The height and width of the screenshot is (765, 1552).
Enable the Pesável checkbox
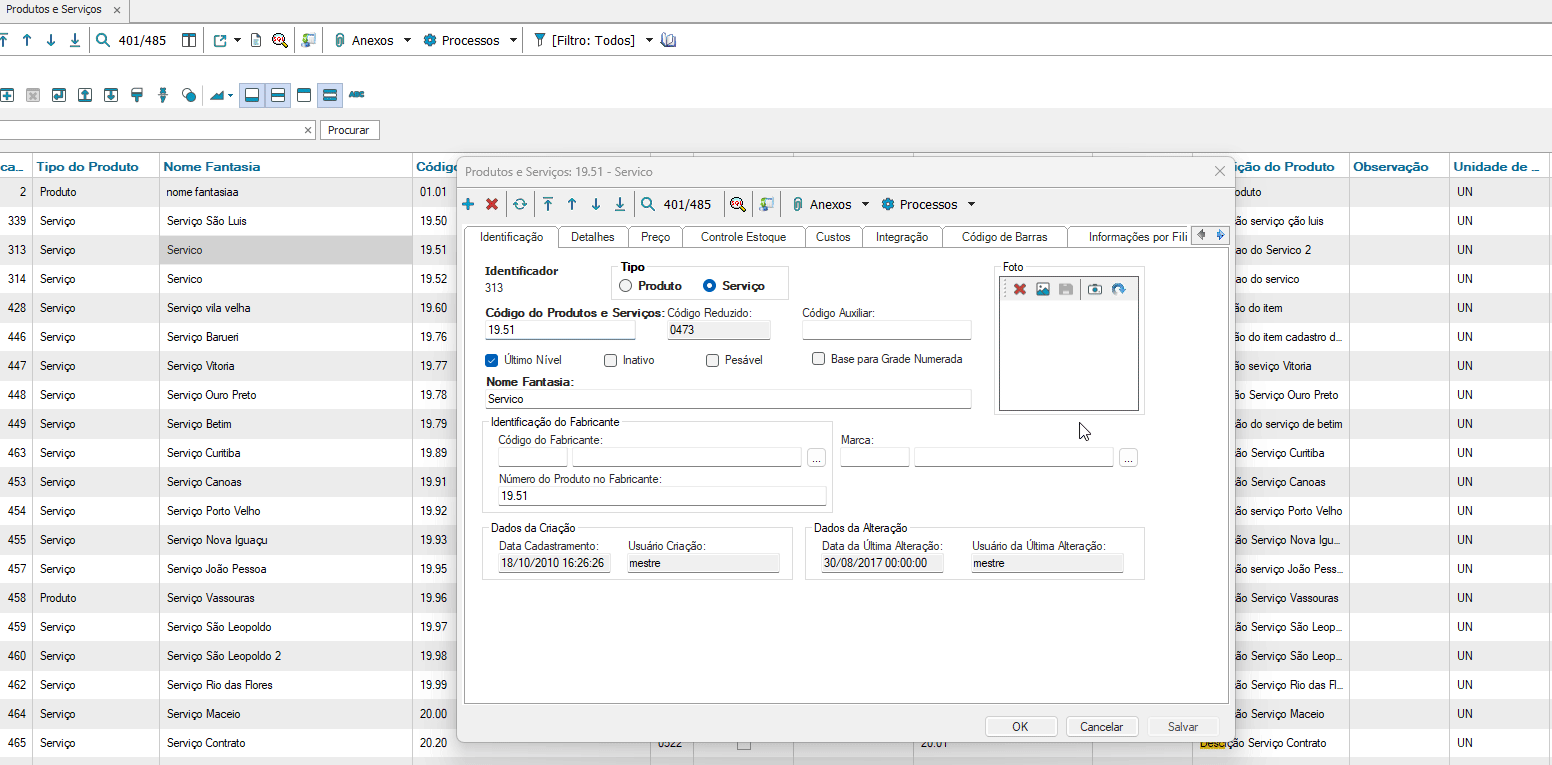click(x=713, y=360)
